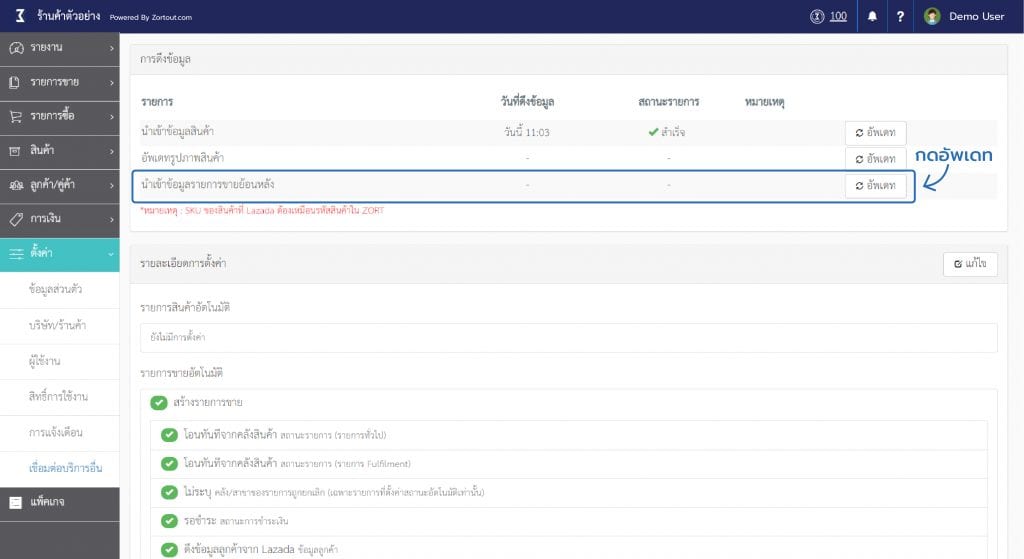
Task: Expand the ลูกค้า/คู่ค้า menu arrow
Action: [112, 185]
